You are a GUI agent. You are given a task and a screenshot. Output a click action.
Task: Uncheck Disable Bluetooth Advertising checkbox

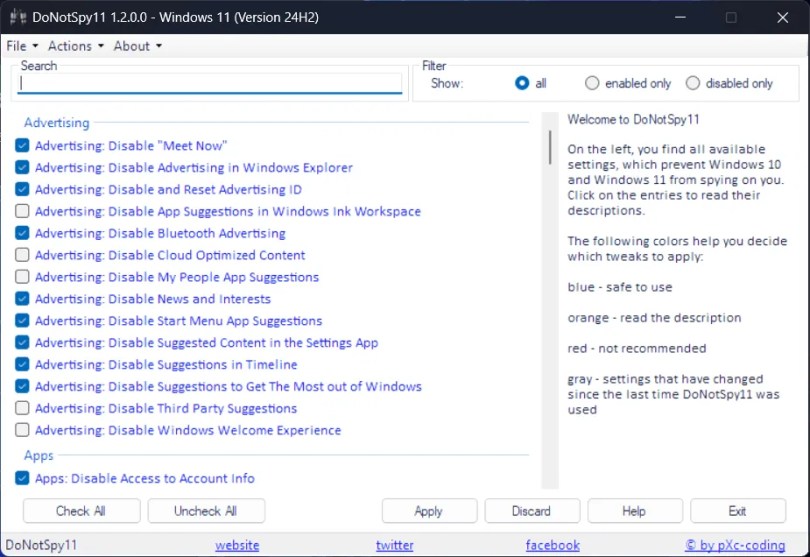22,233
